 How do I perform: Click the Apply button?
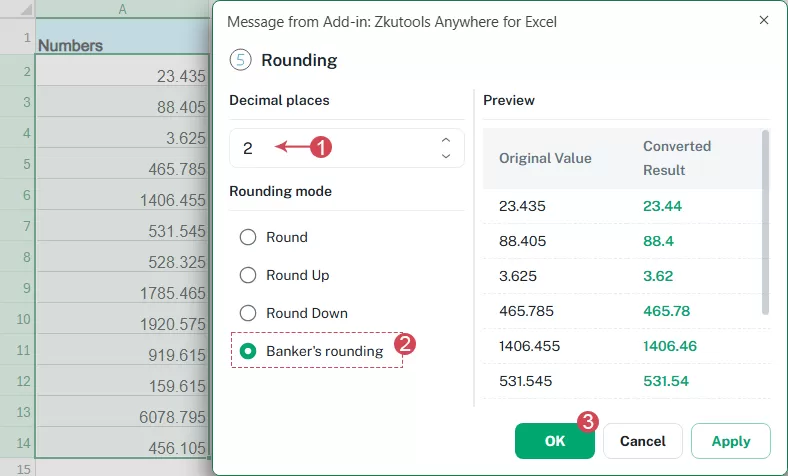click(731, 441)
